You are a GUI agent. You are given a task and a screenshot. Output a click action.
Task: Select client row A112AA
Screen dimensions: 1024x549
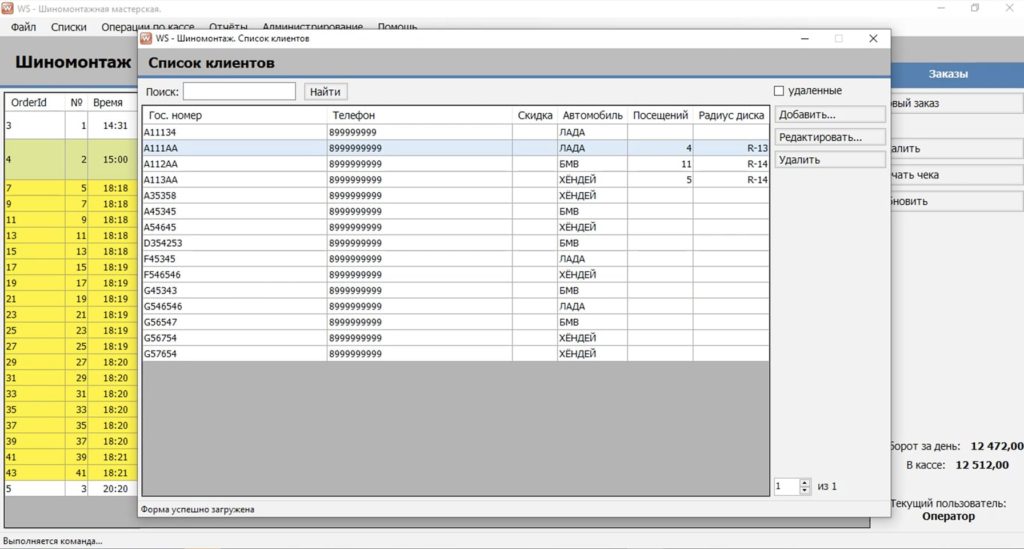coord(456,164)
